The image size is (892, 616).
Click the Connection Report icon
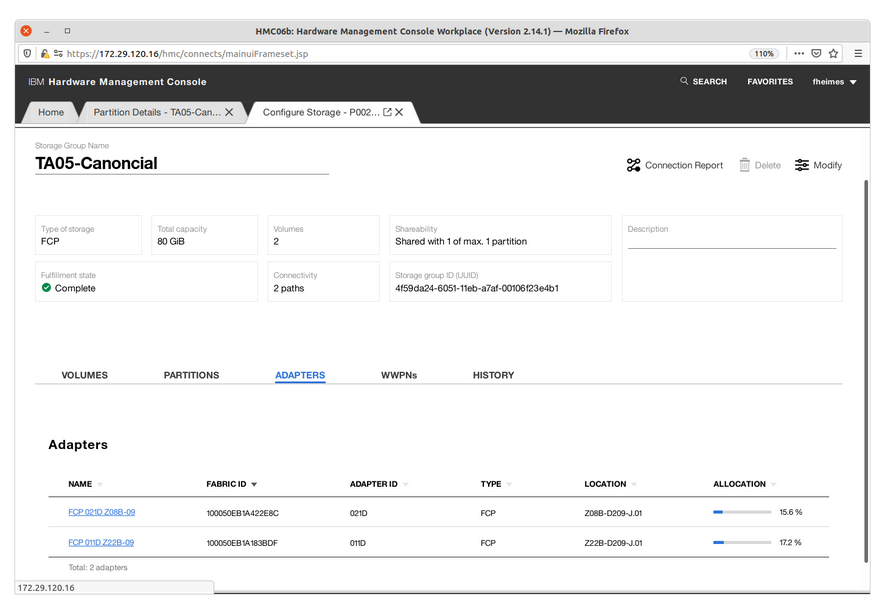click(633, 165)
